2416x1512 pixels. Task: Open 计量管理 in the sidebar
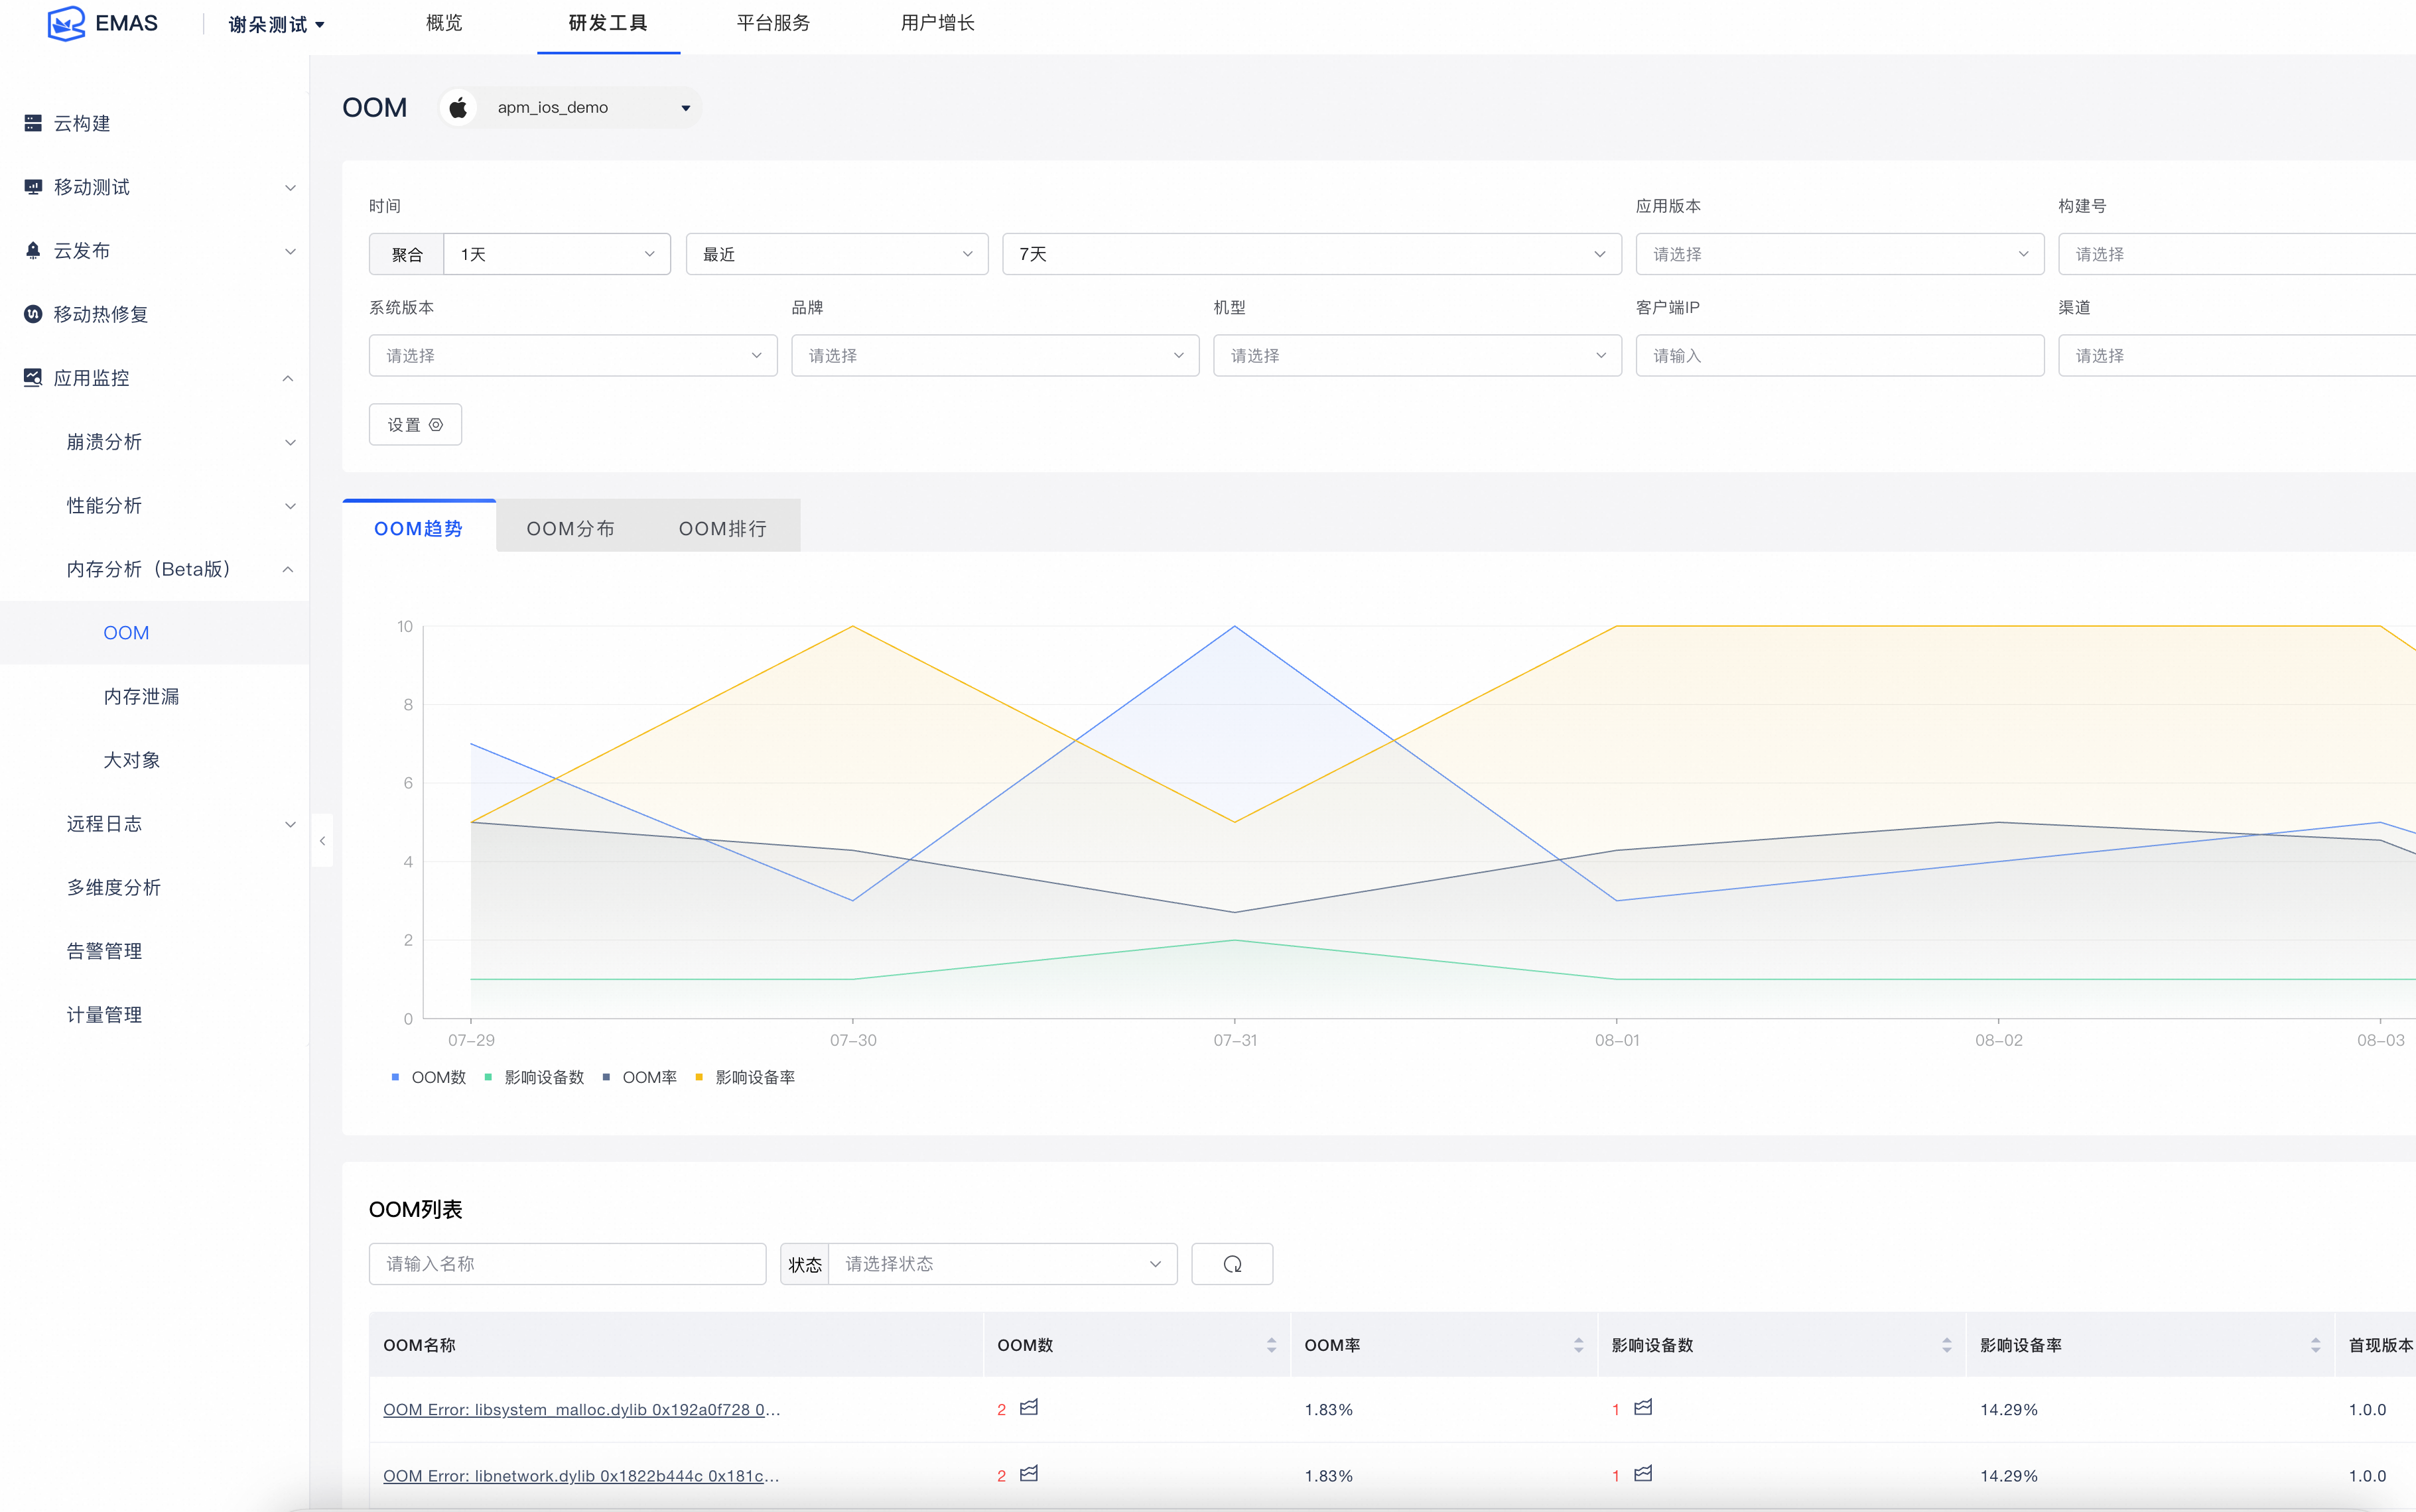104,1014
